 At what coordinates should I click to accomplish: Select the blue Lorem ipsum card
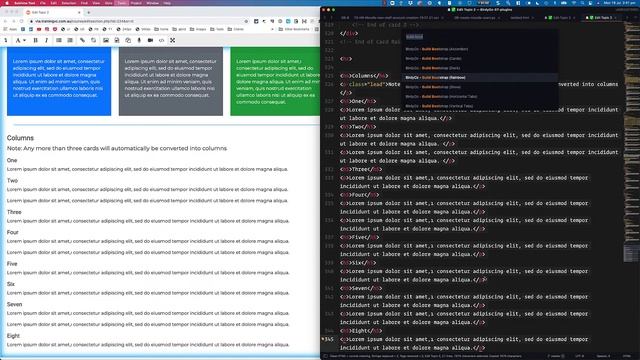(x=59, y=81)
